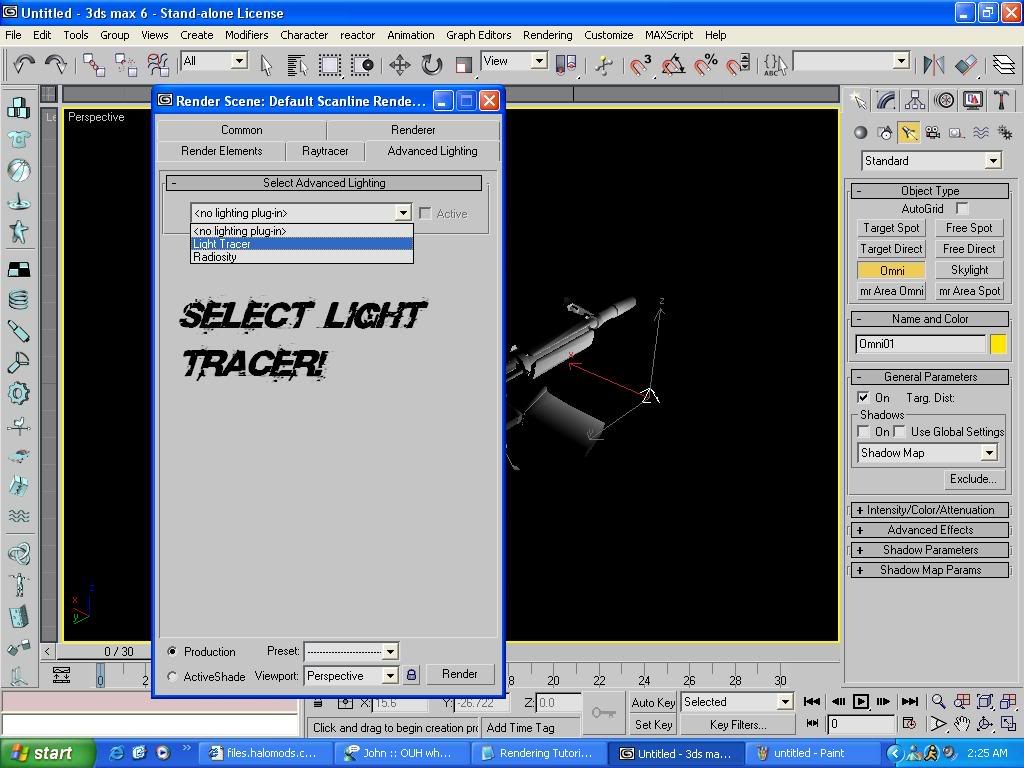
Task: Click the Zoom magnifier viewport control
Action: pos(938,701)
